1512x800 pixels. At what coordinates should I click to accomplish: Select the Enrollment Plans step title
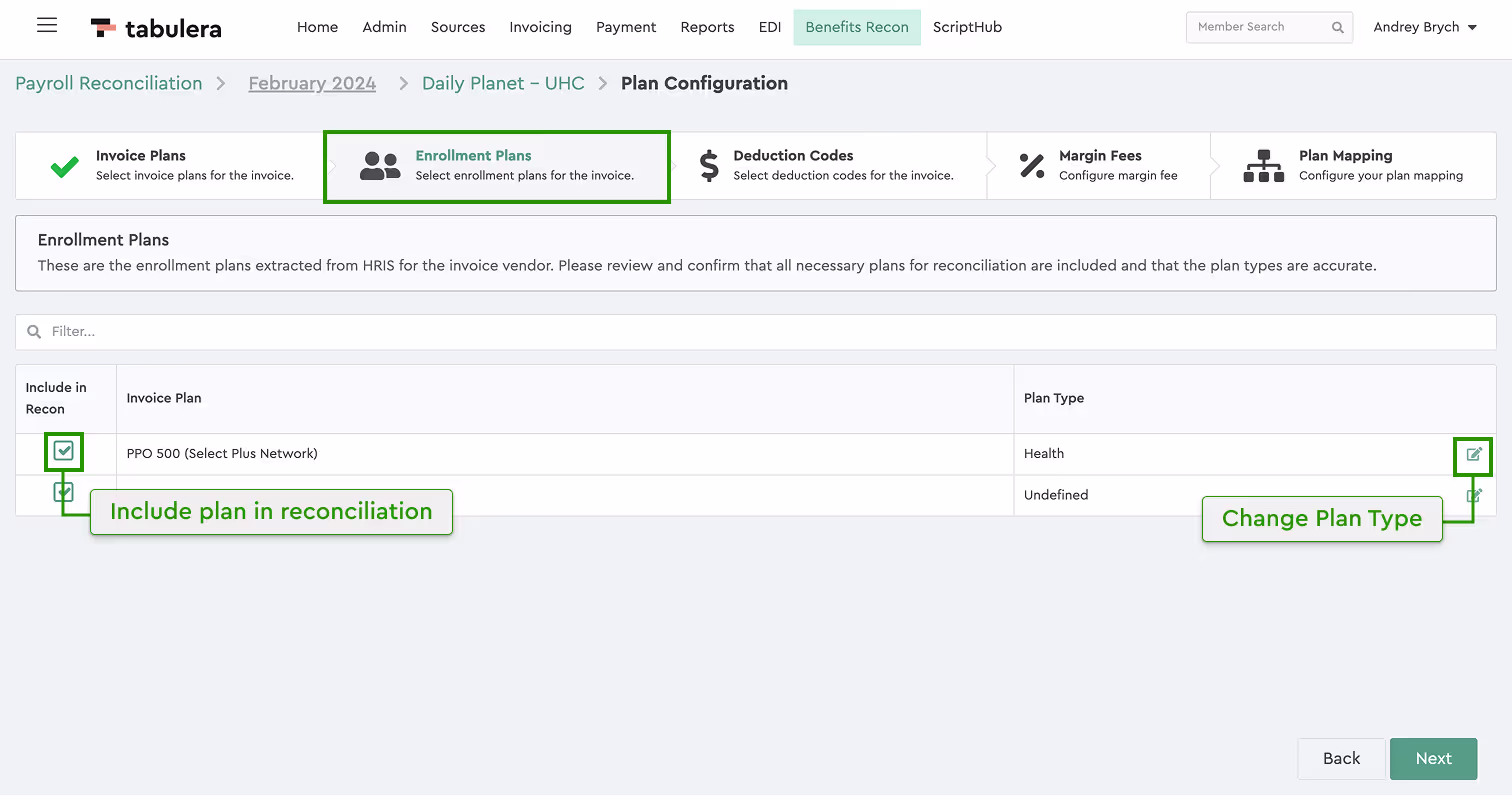pyautogui.click(x=473, y=156)
